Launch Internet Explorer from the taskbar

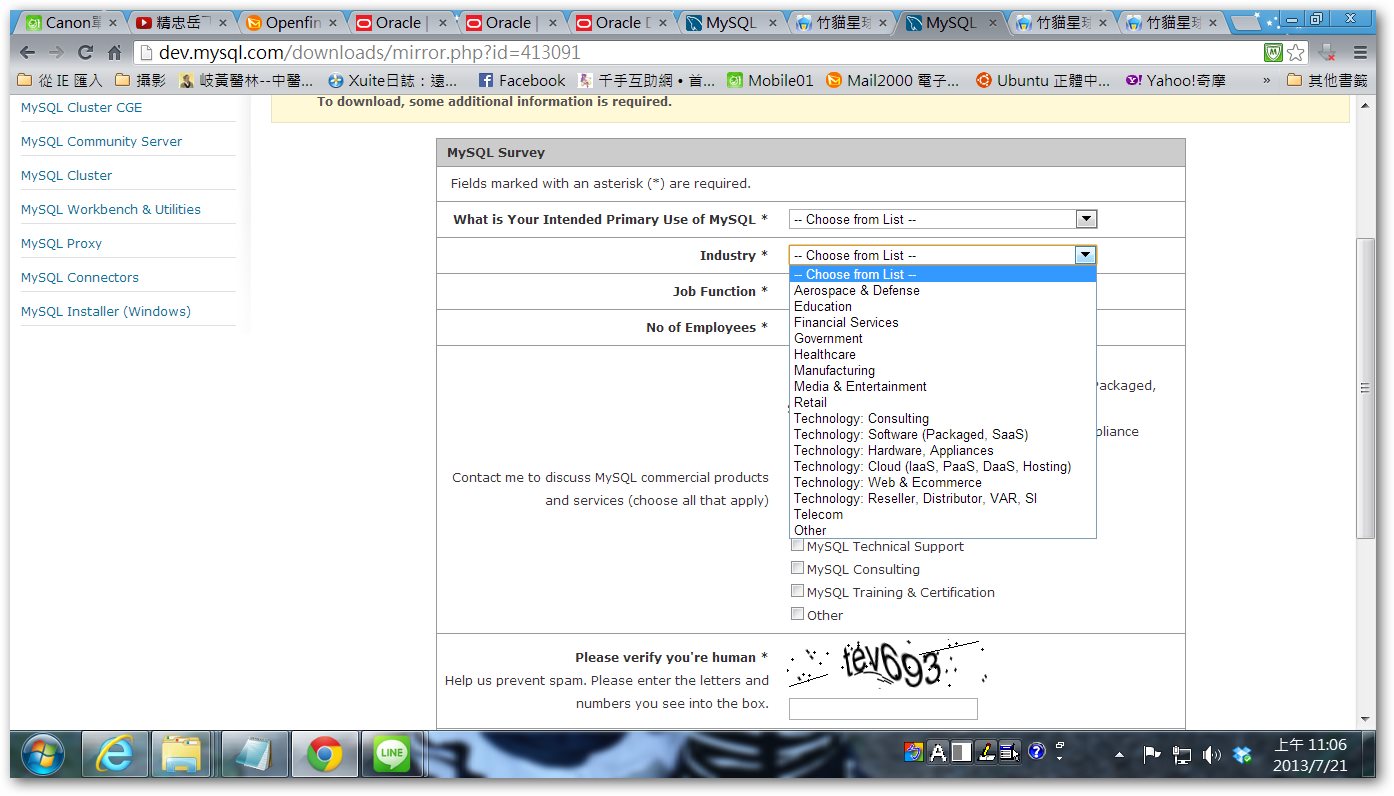pyautogui.click(x=114, y=754)
